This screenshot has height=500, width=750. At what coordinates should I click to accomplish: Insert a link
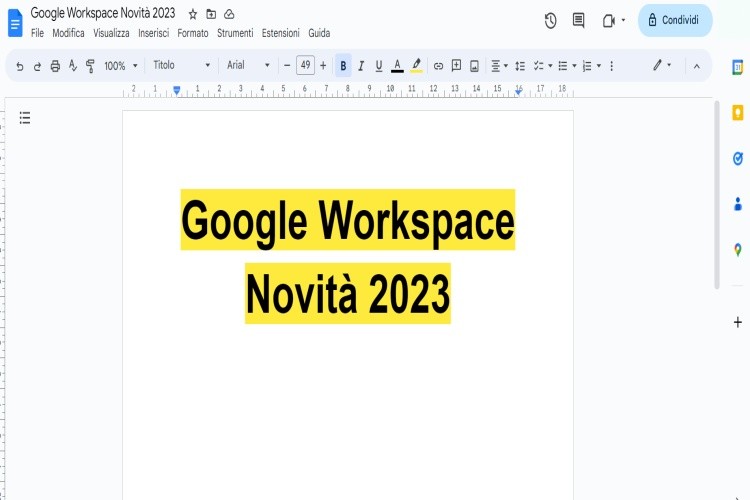(438, 66)
